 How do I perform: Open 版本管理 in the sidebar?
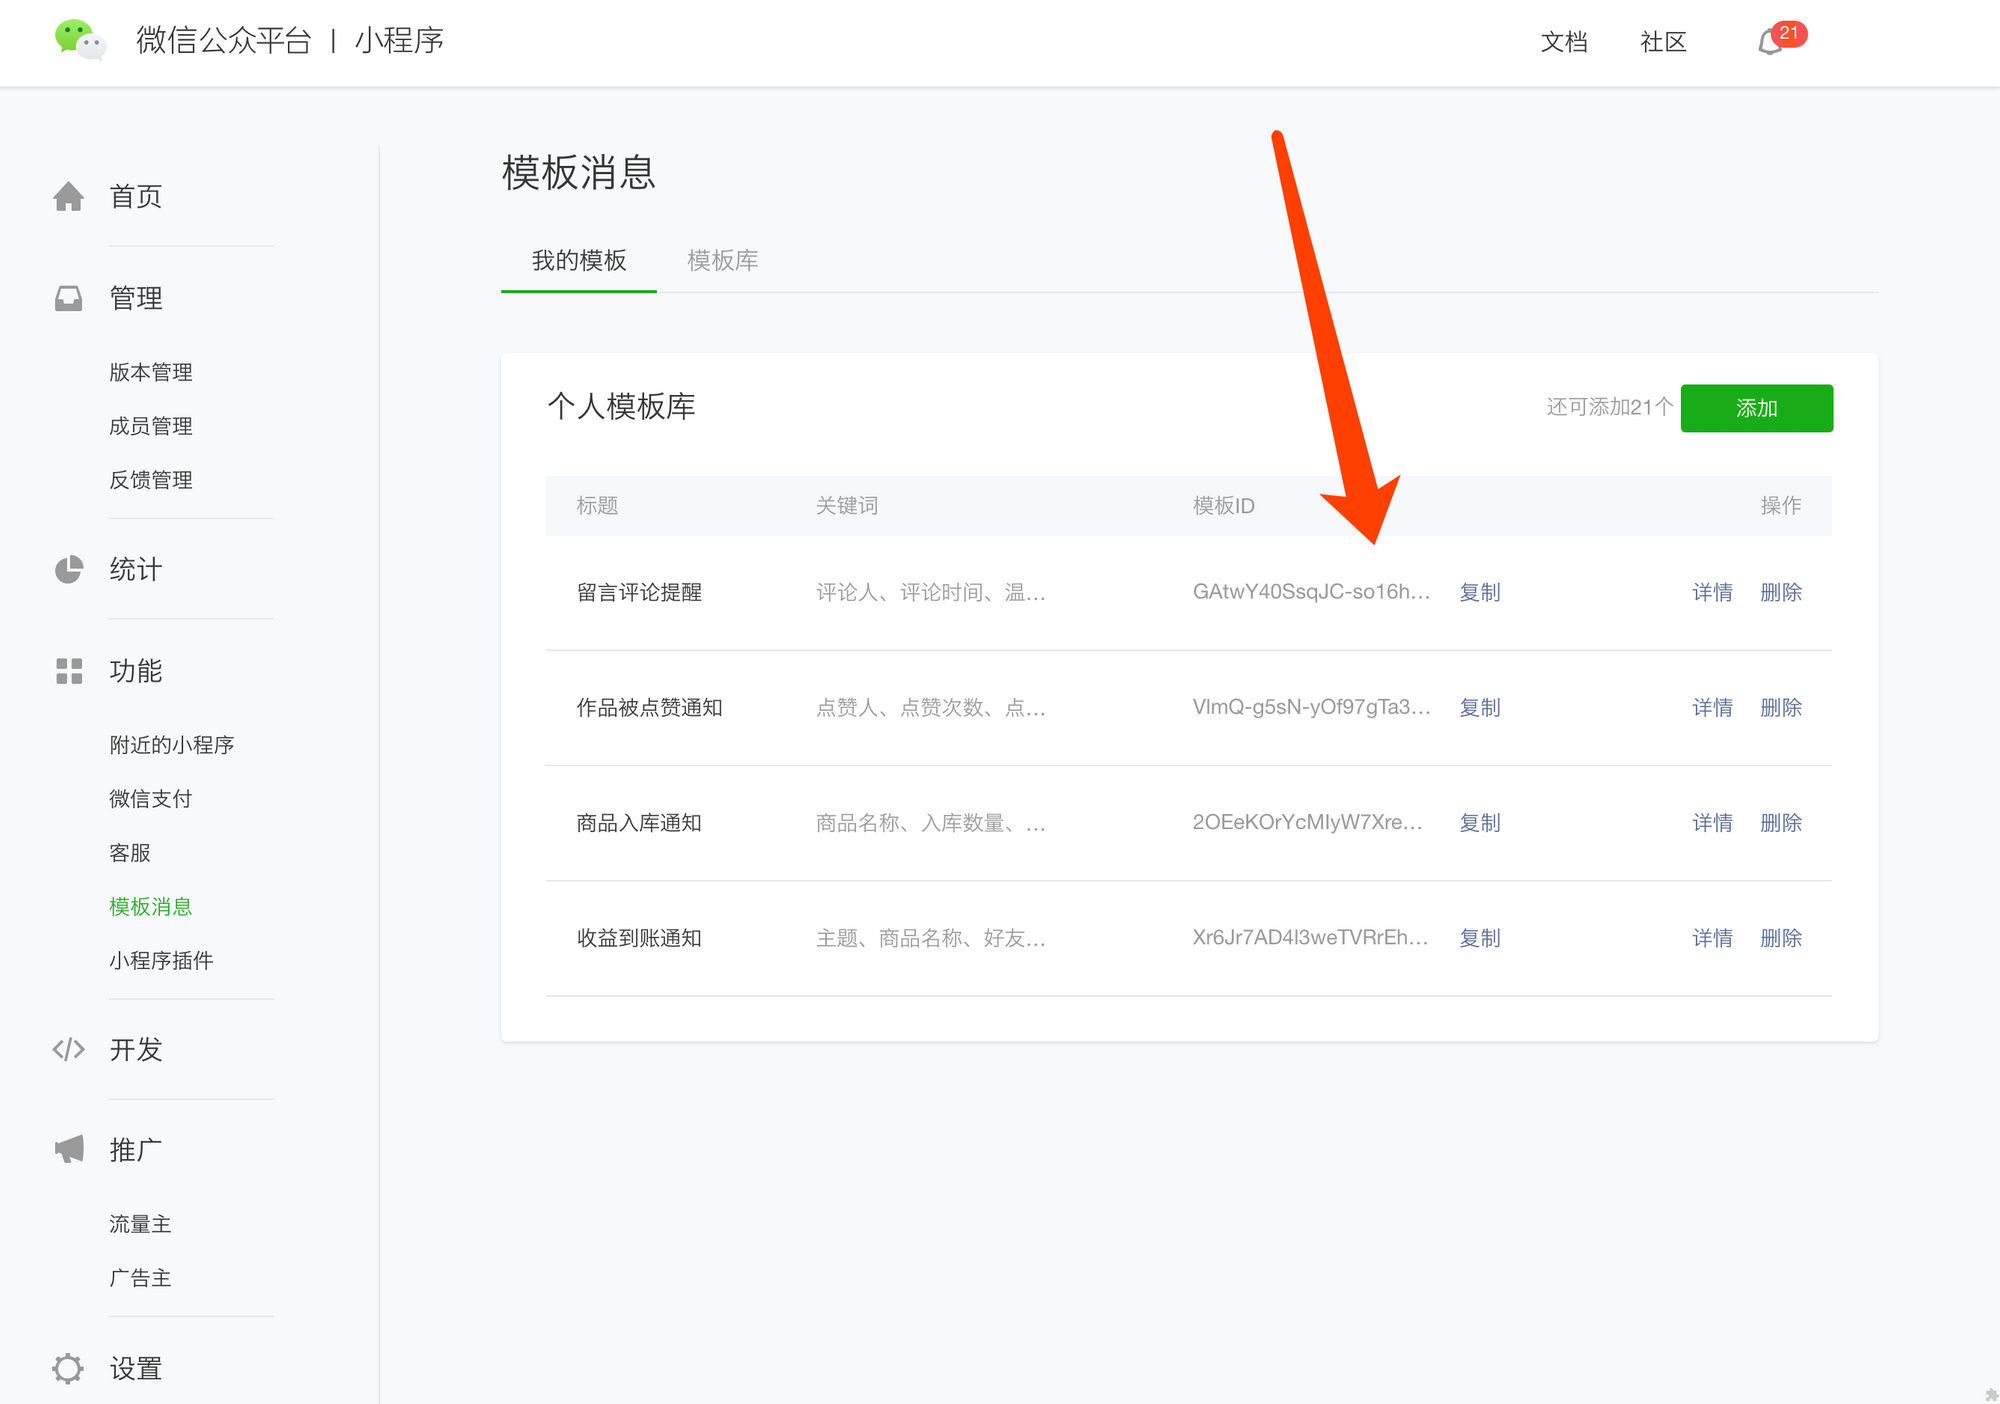[x=151, y=372]
